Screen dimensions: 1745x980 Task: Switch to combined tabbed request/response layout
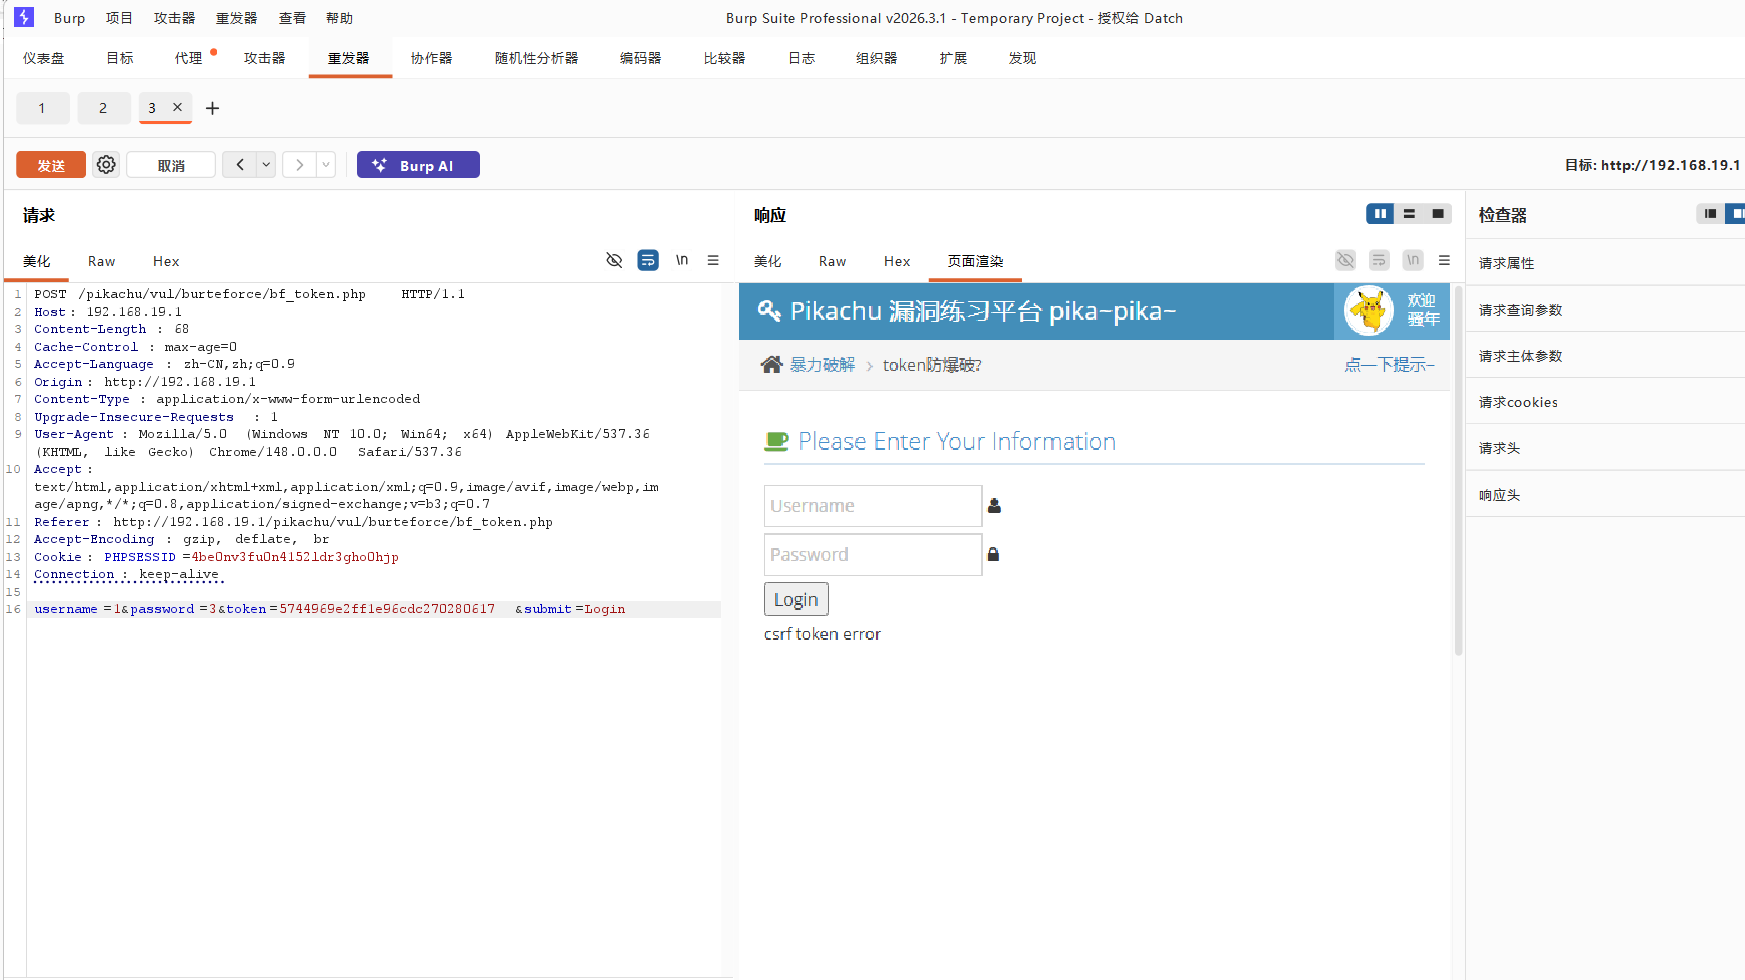point(1438,214)
